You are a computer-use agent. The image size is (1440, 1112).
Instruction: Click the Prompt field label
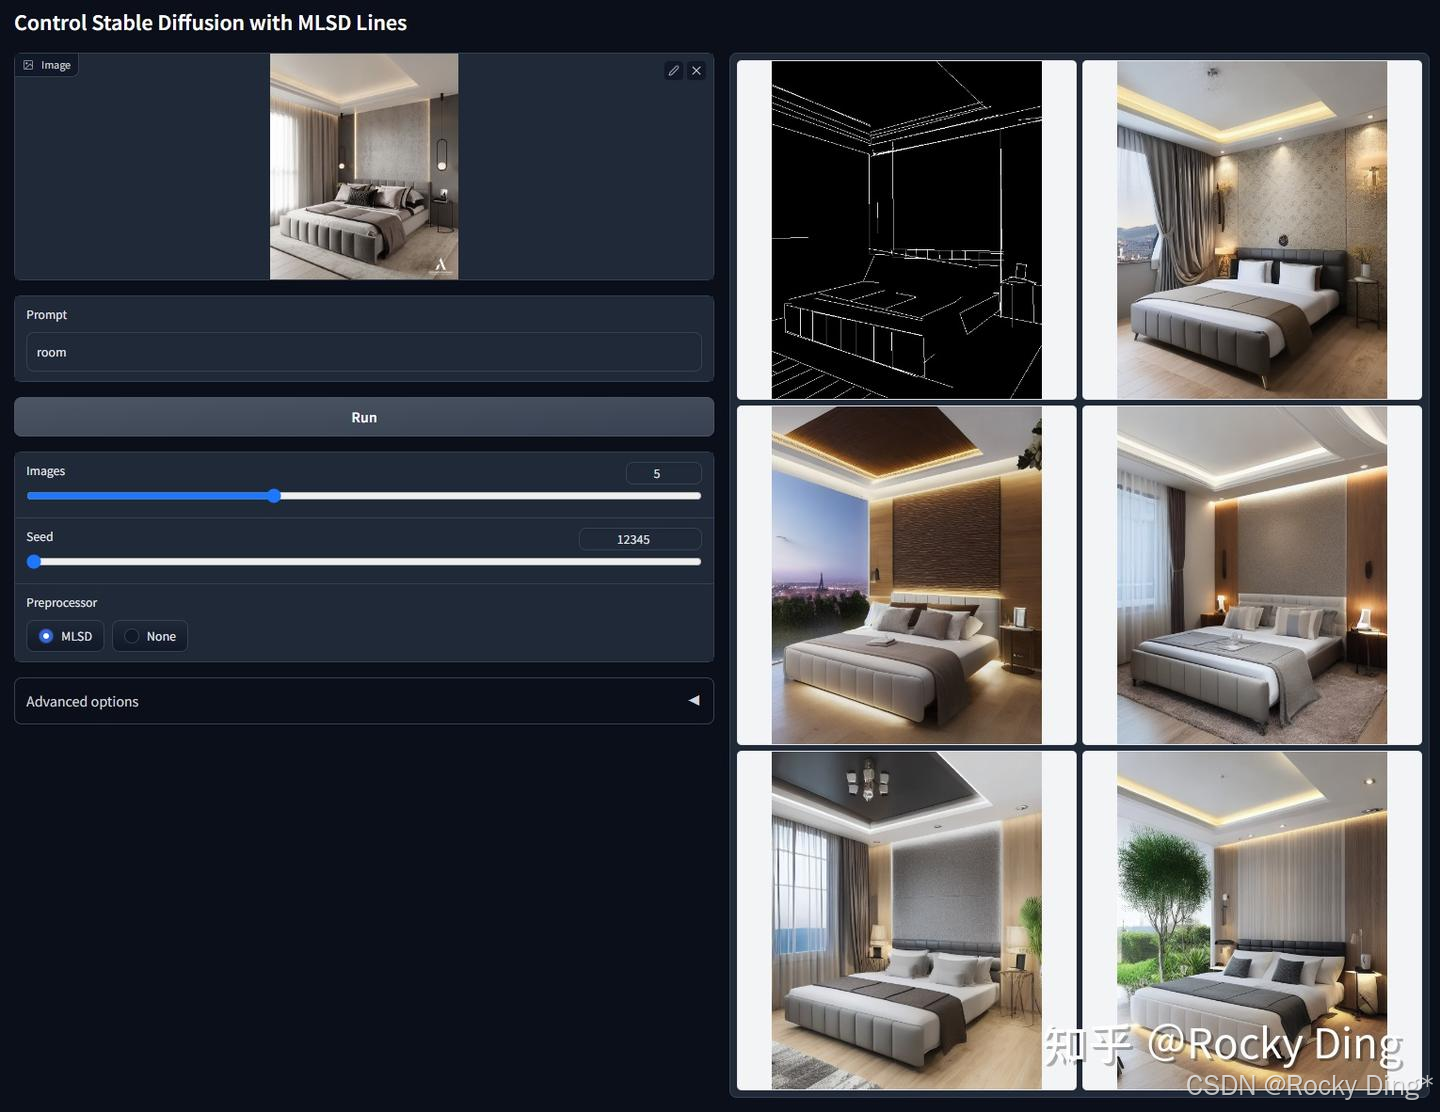pyautogui.click(x=46, y=314)
